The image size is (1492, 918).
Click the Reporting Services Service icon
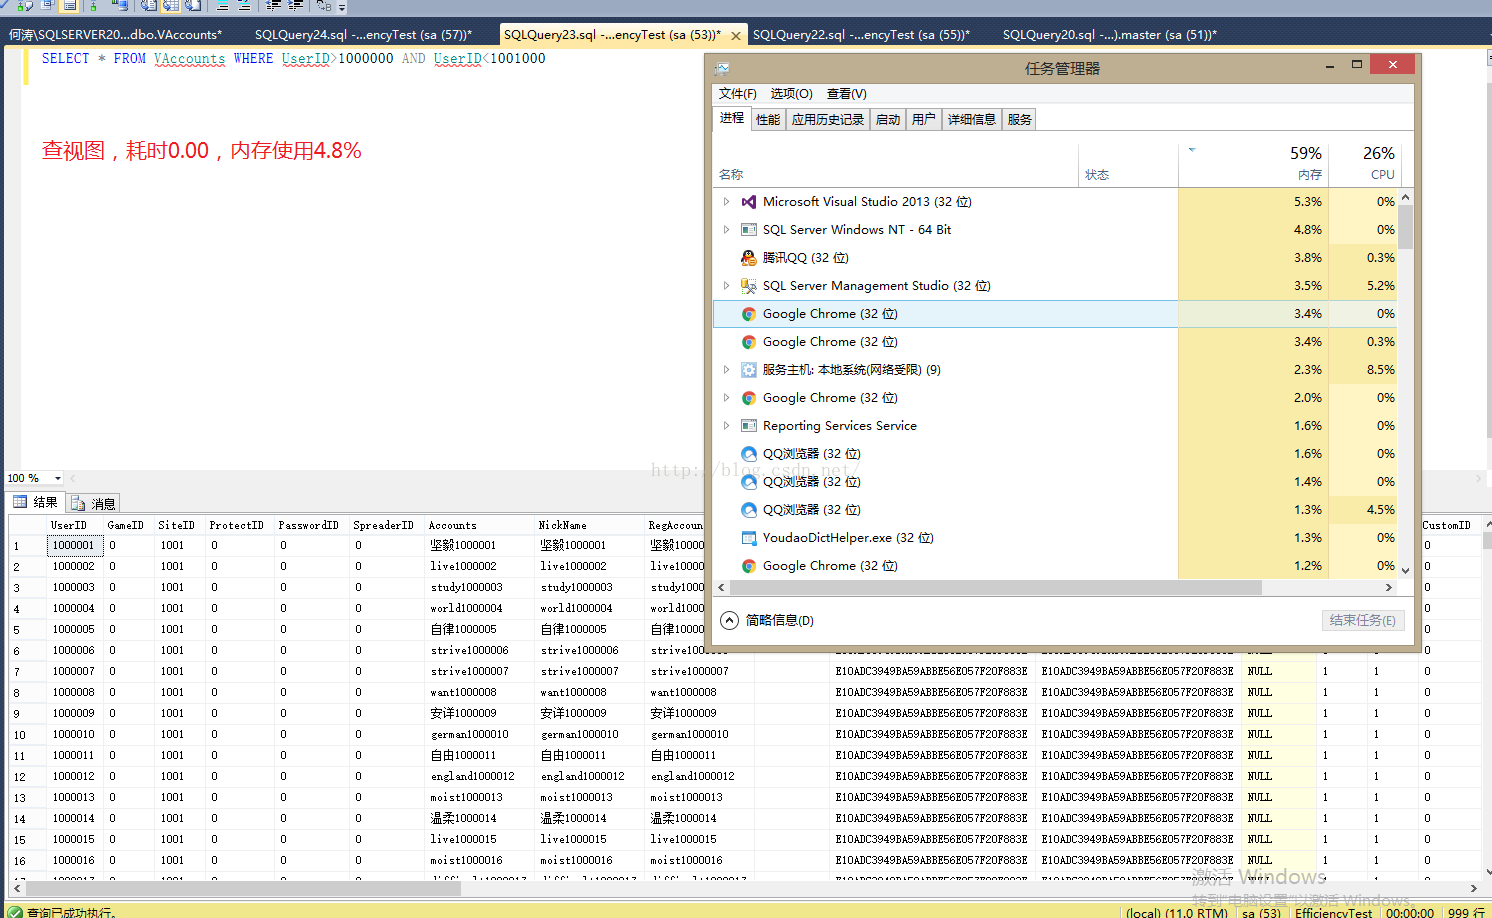point(748,426)
